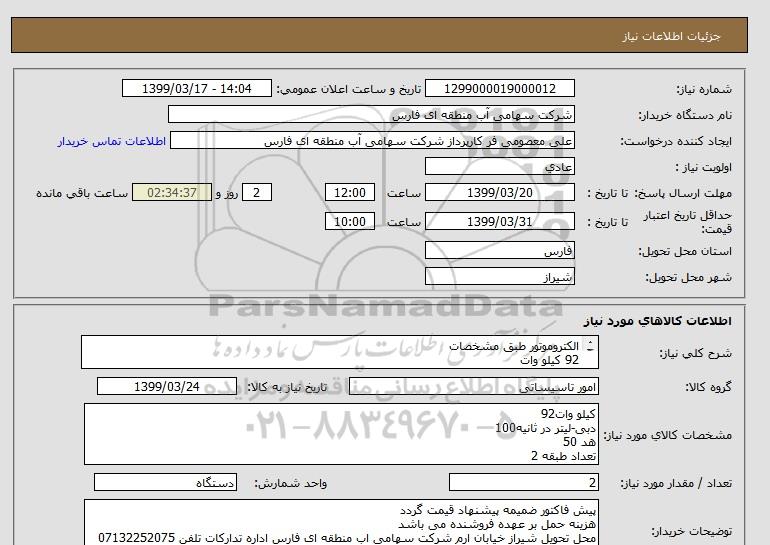Click delivery city field شیراز

point(499,276)
